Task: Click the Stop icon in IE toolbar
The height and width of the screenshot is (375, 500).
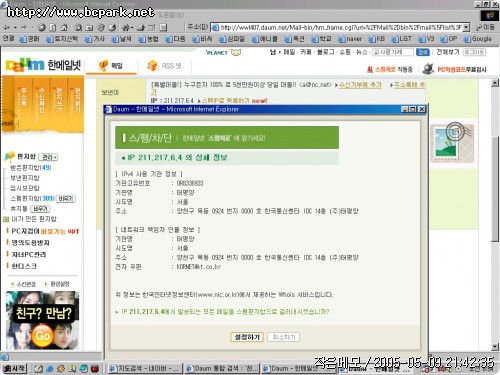Action: 42,27
